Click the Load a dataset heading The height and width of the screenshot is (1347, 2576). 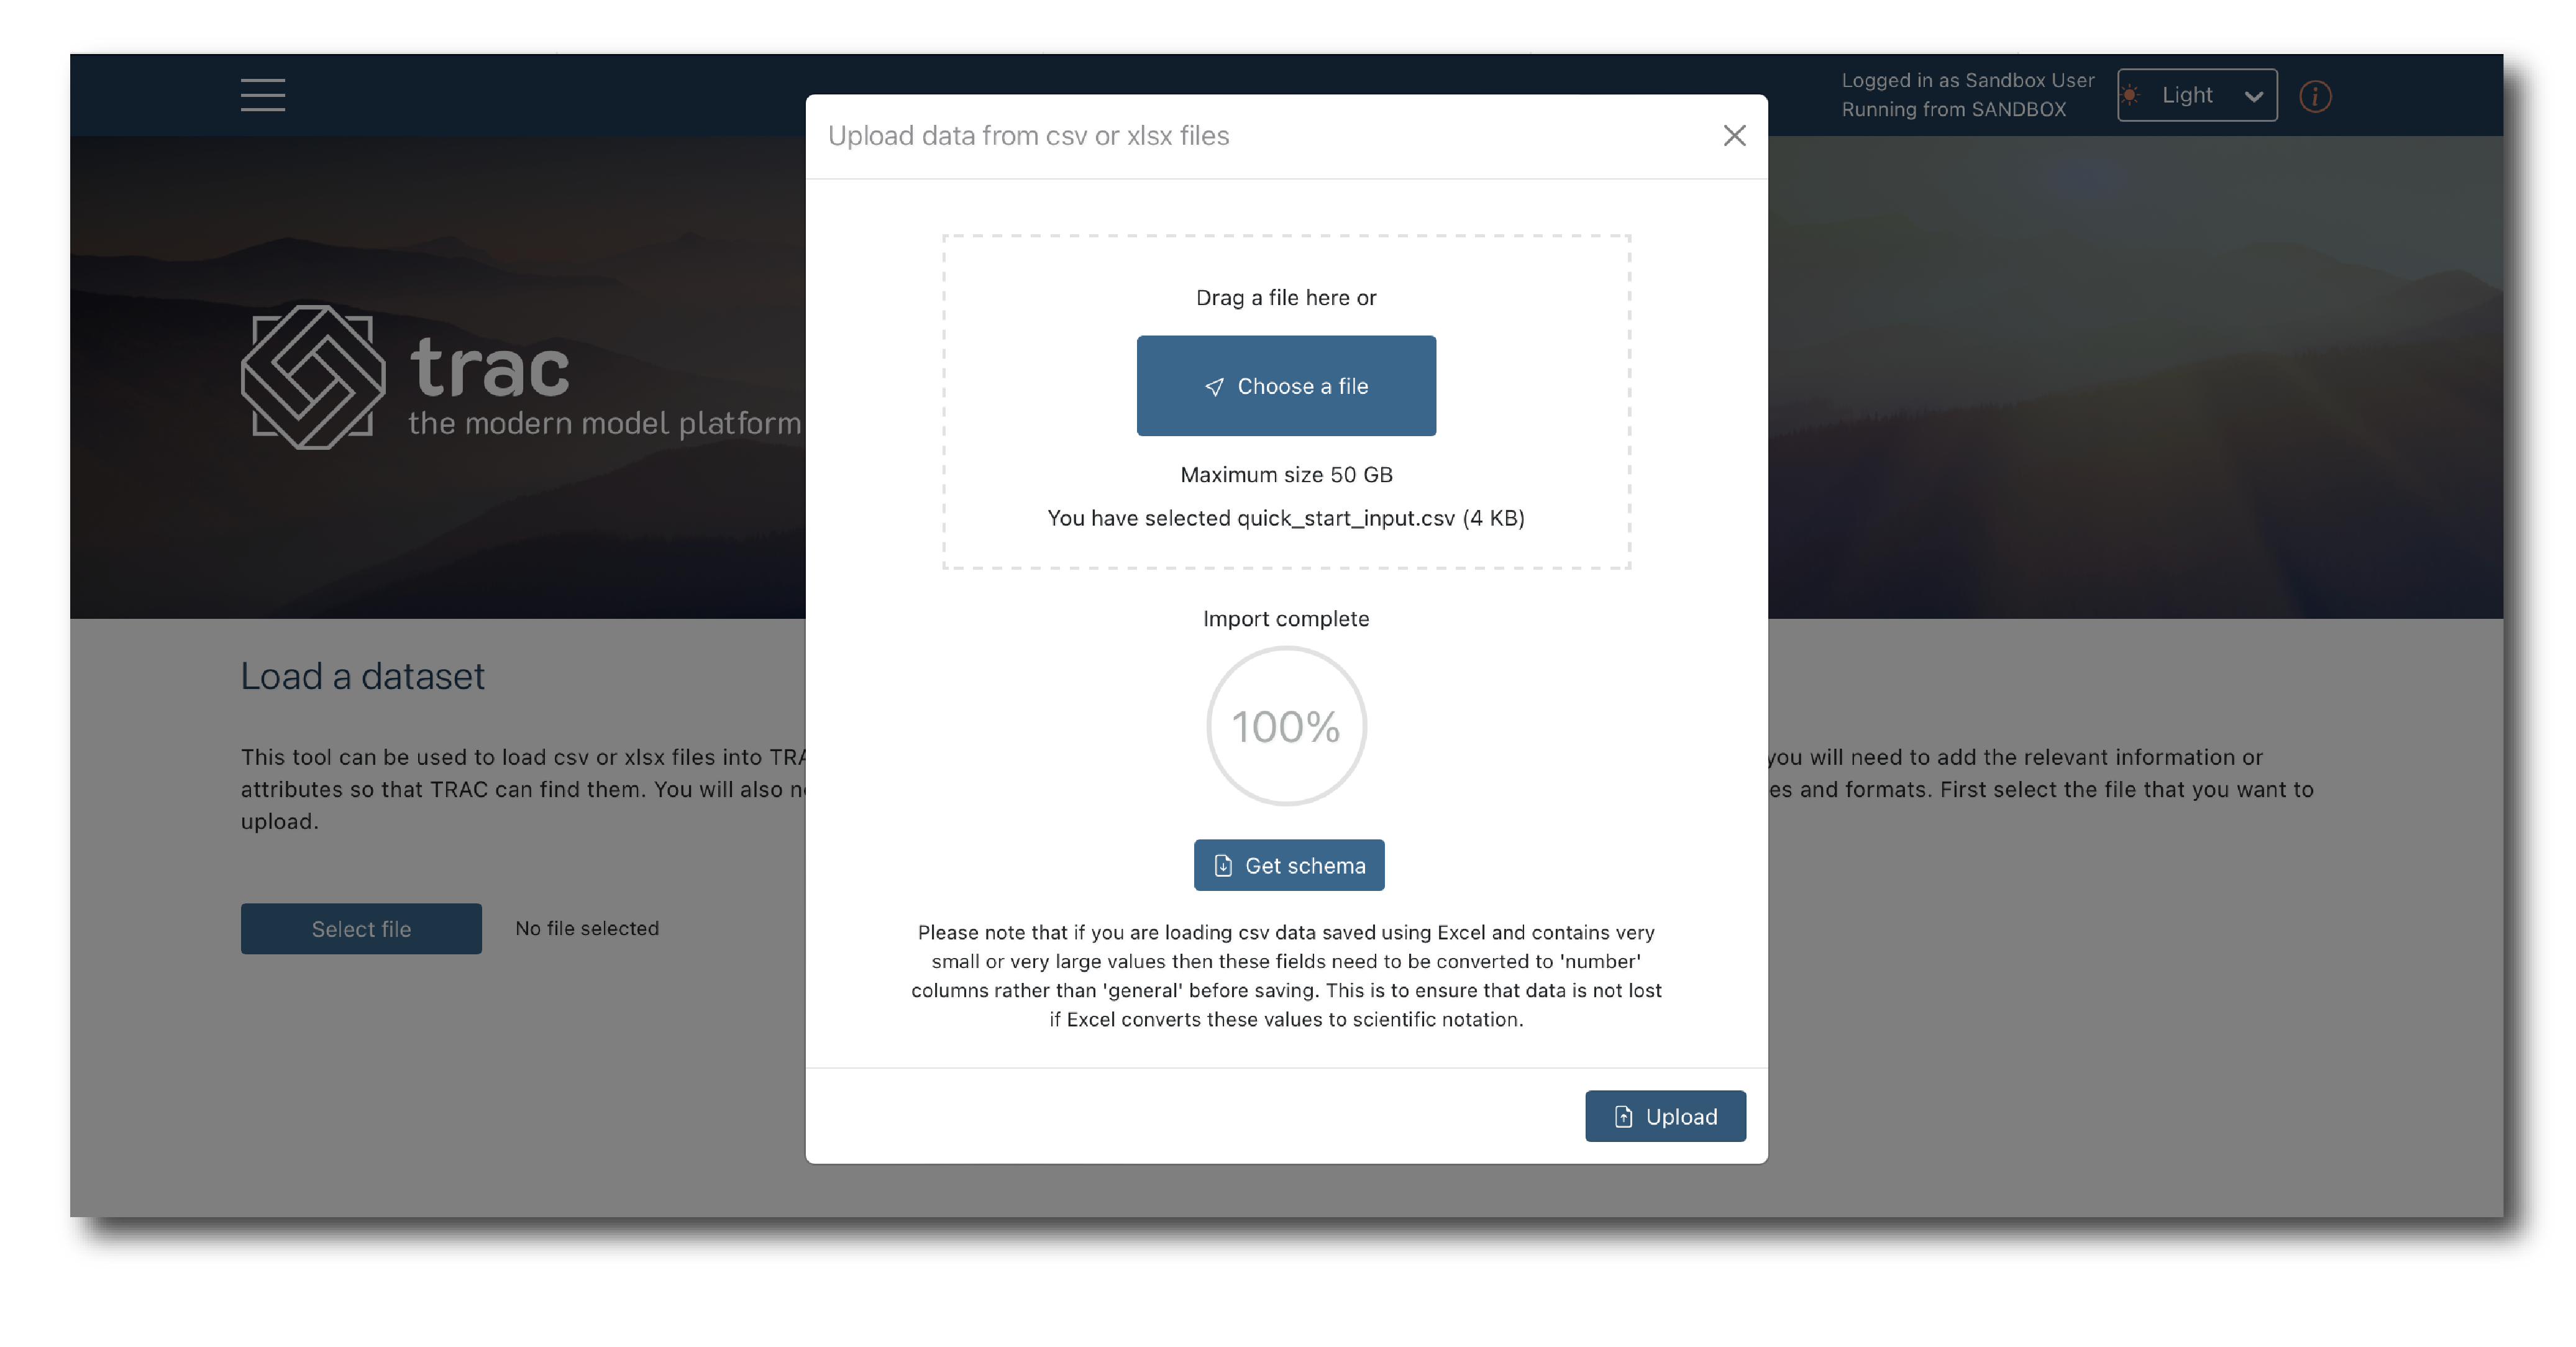[362, 677]
